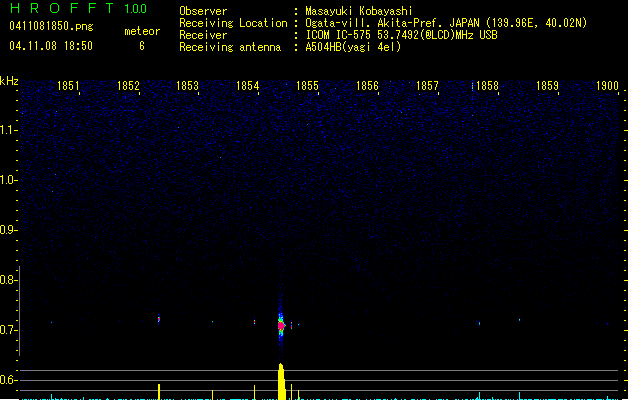629x400 pixels.
Task: Click the 1.1 kHz frequency axis label
Action: pyautogui.click(x=8, y=130)
